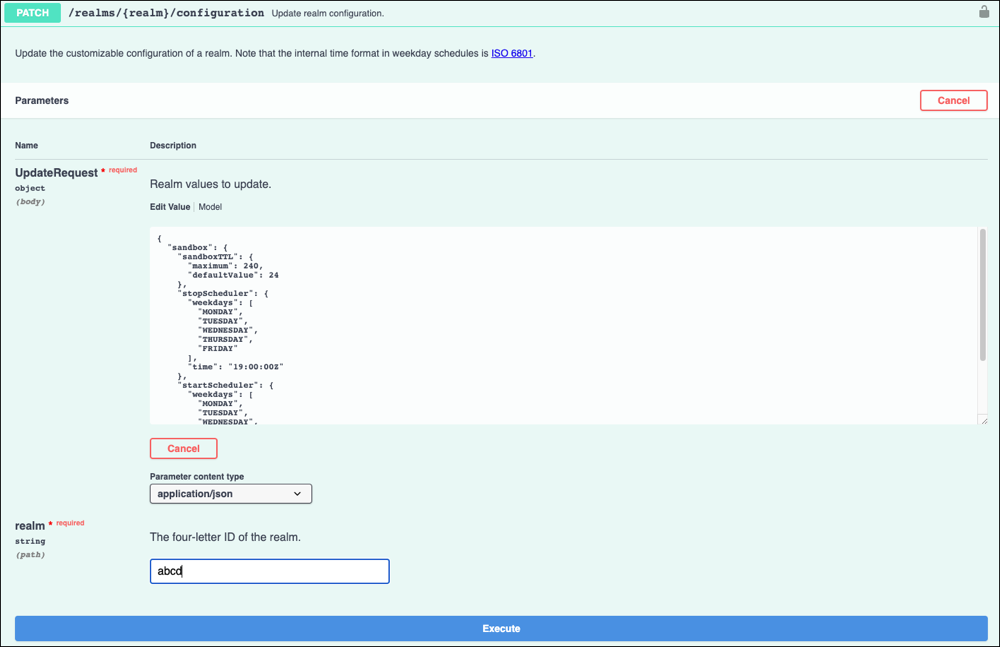Click the "startScheduler" key in the JSON
The image size is (1000, 647).
click(224, 384)
